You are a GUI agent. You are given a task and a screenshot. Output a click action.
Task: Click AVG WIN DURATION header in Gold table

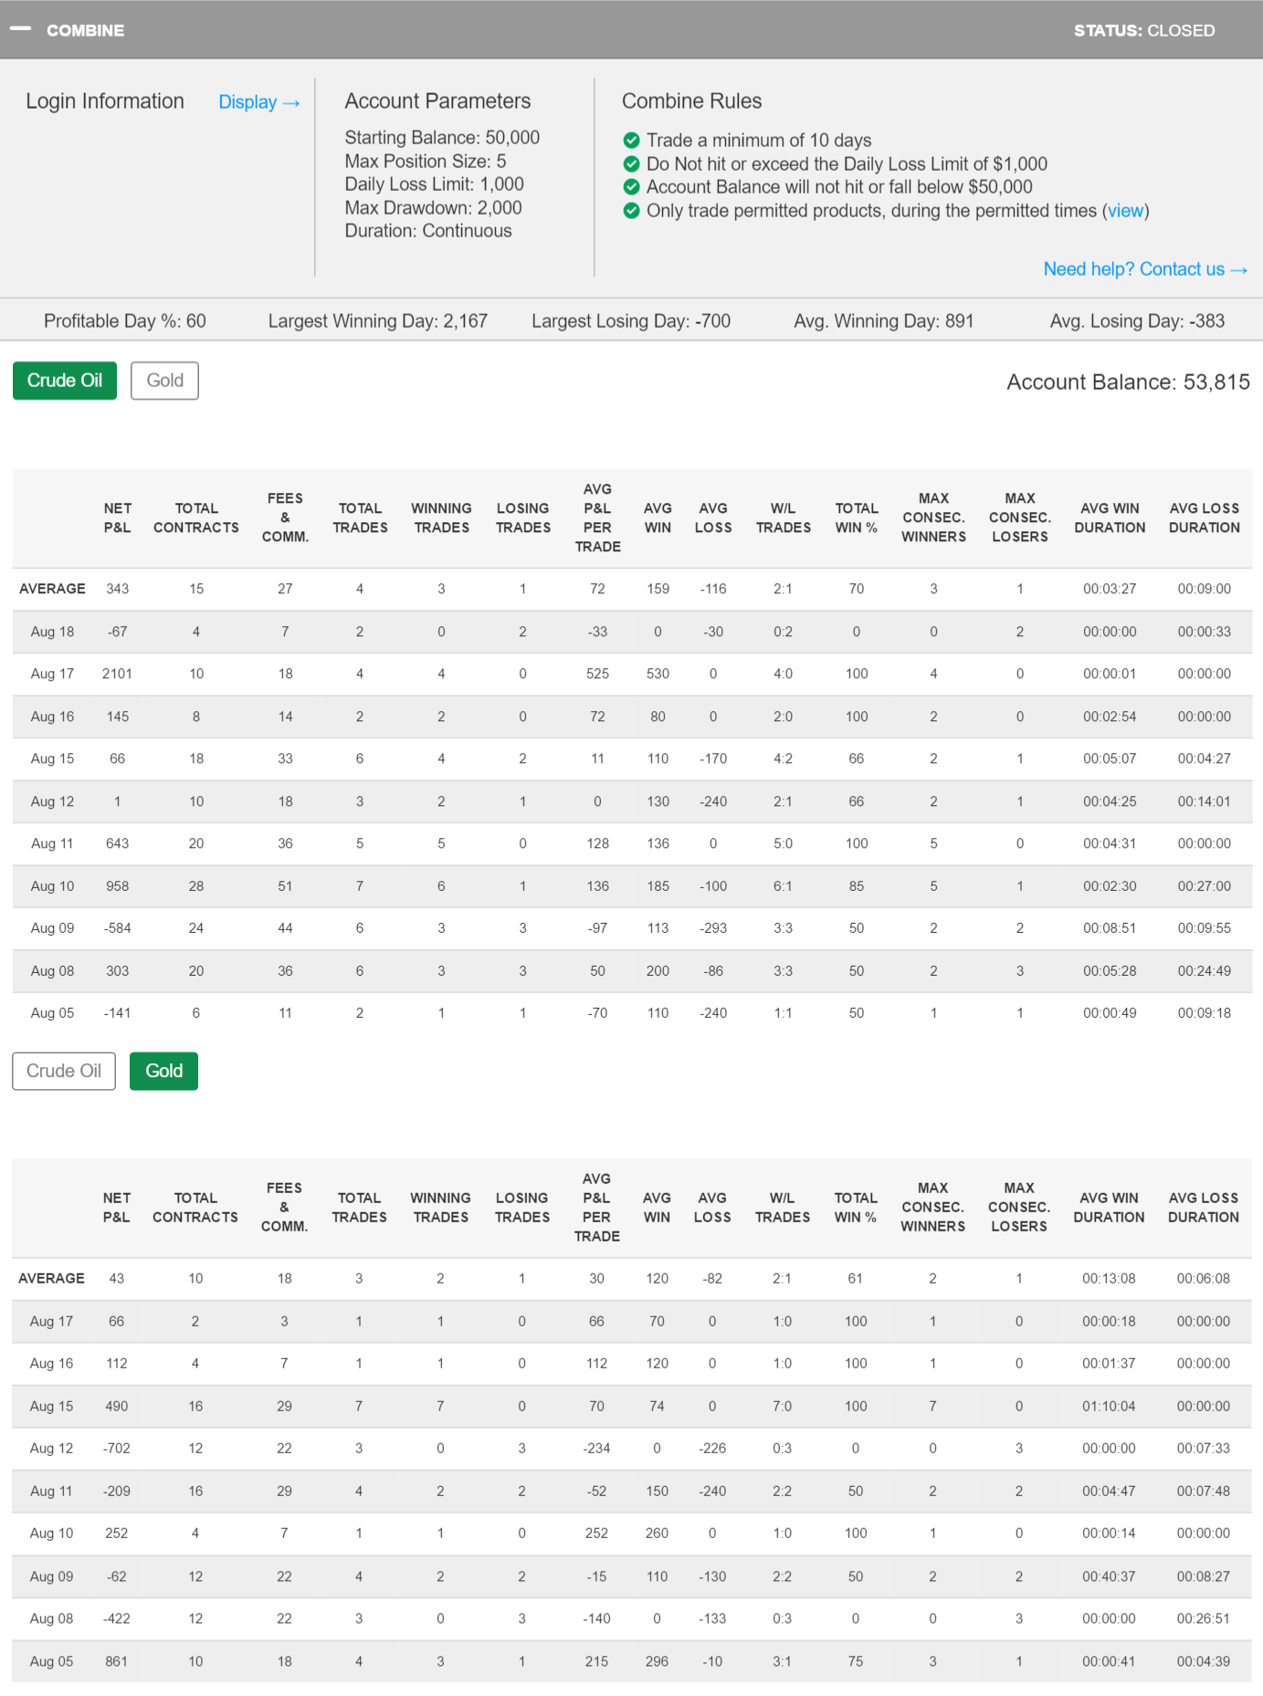tap(1108, 1208)
